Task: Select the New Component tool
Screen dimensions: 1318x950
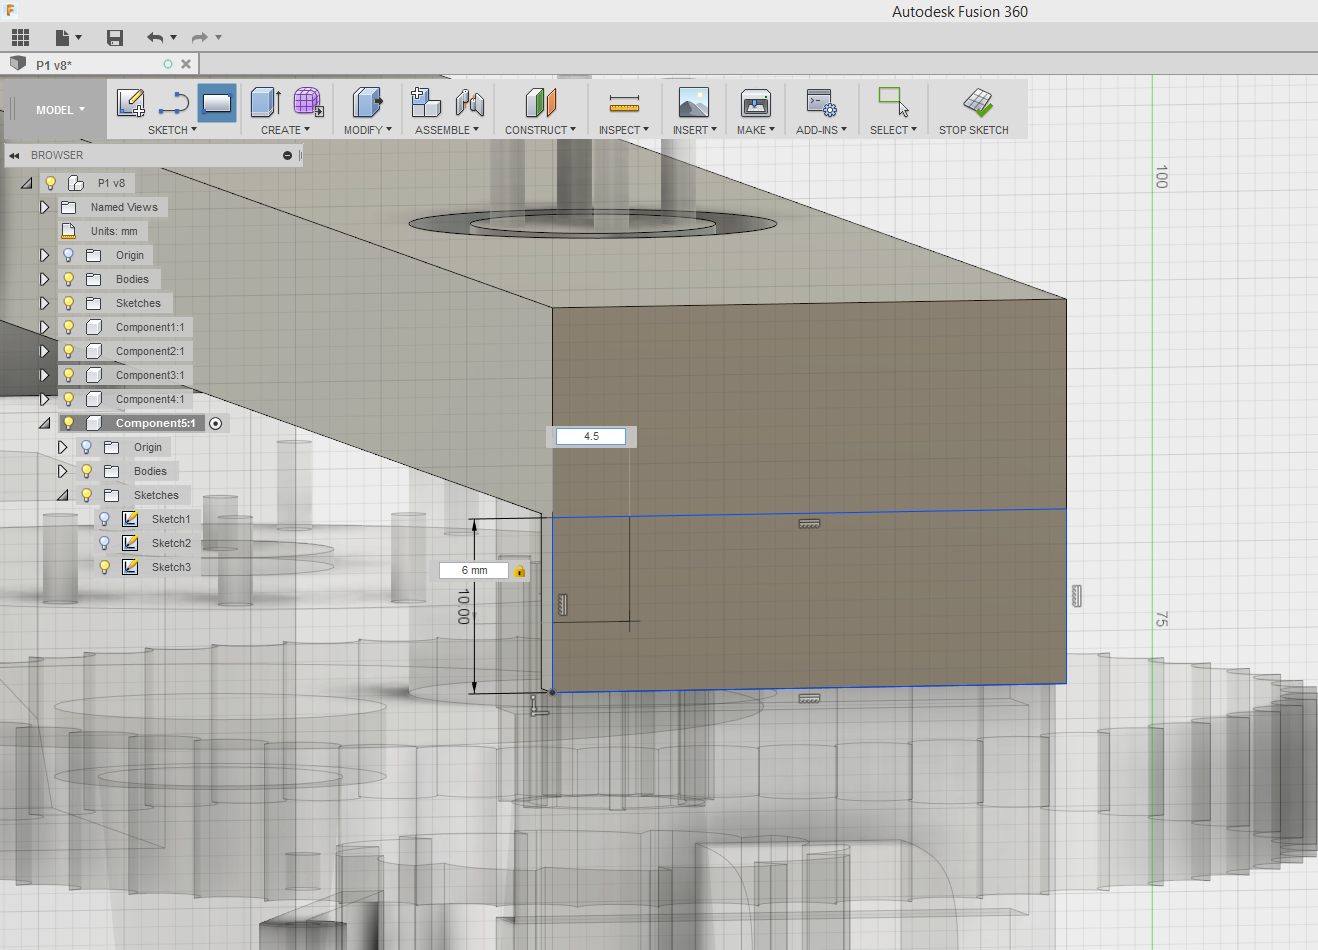Action: click(426, 102)
